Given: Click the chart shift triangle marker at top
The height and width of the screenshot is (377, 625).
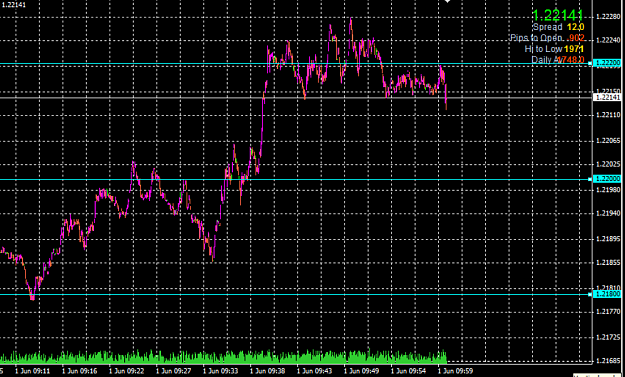Looking at the screenshot, I should pos(447,1).
